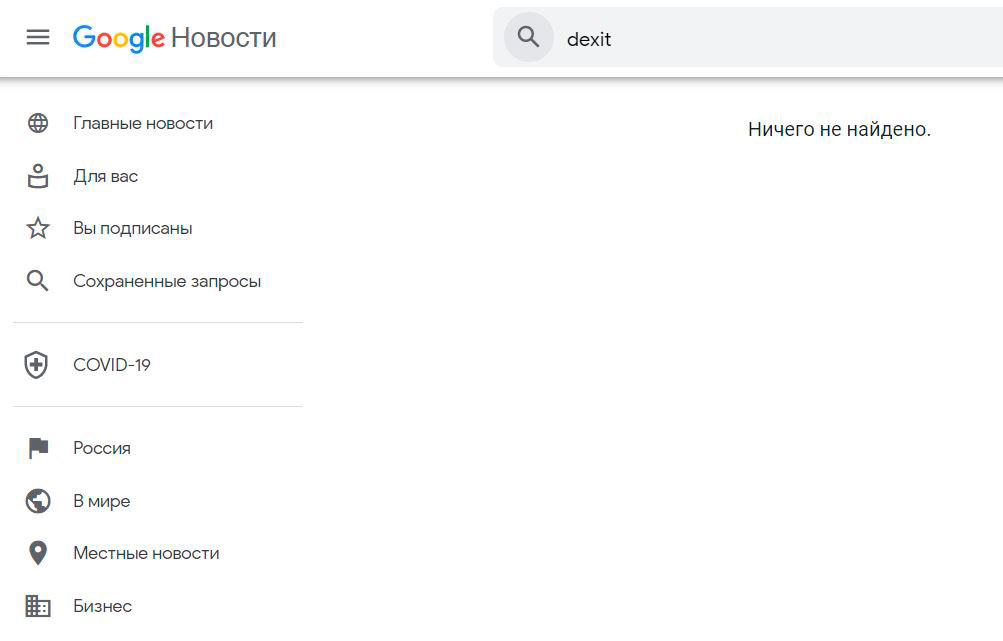Open Вы подписаны page
1003x641 pixels.
[x=132, y=228]
